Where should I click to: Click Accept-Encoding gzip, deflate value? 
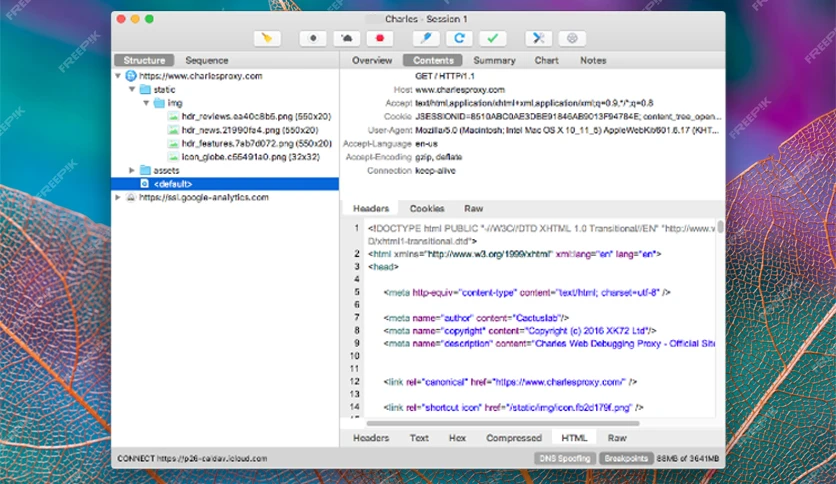pyautogui.click(x=438, y=157)
